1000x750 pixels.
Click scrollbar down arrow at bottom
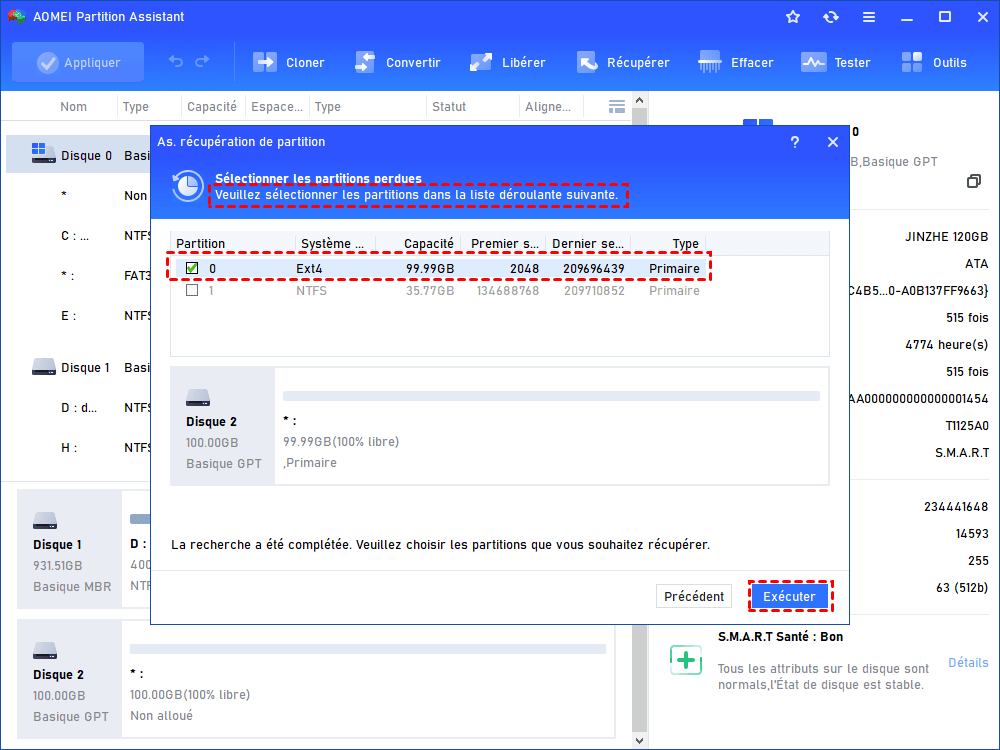tap(640, 740)
